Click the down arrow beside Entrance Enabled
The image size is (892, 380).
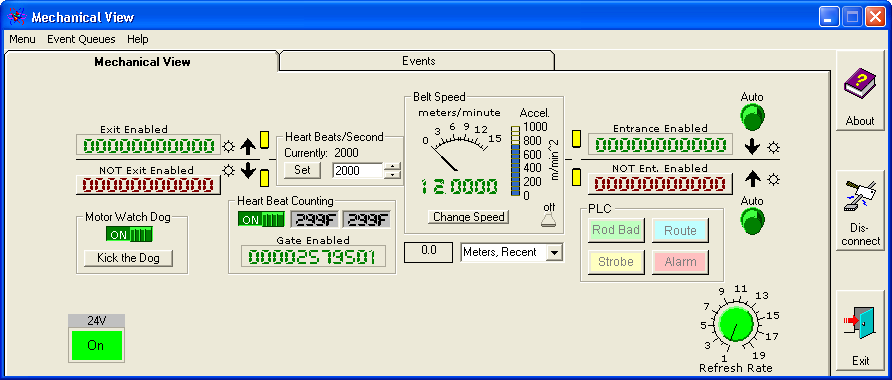coord(752,147)
